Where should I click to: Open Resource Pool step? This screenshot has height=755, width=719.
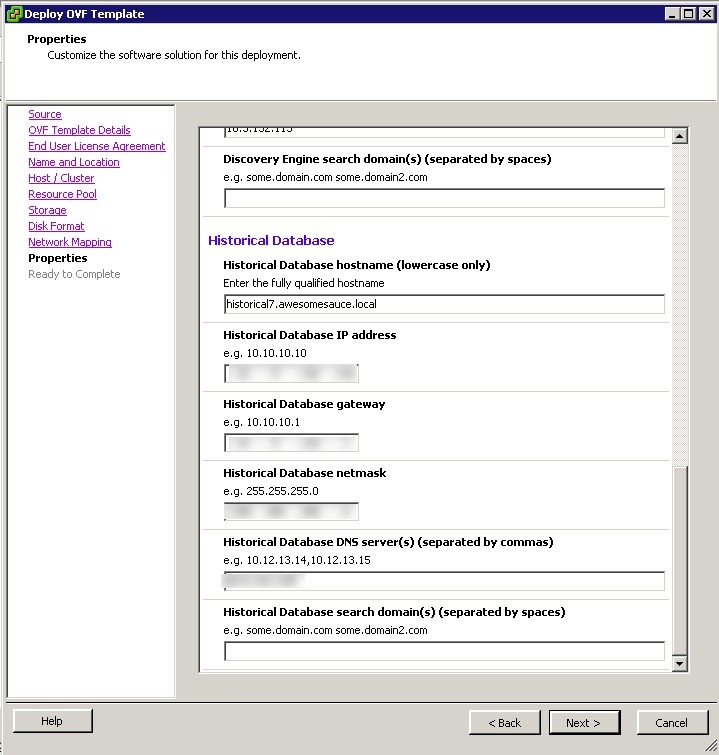62,194
